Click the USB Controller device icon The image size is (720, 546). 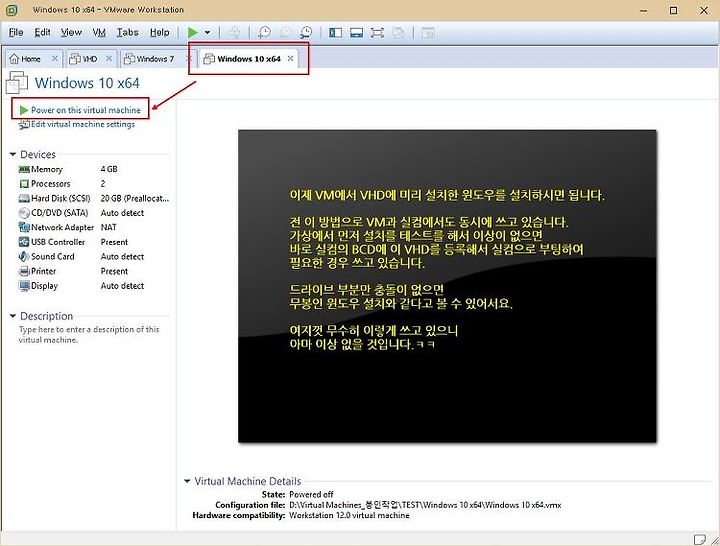24,242
